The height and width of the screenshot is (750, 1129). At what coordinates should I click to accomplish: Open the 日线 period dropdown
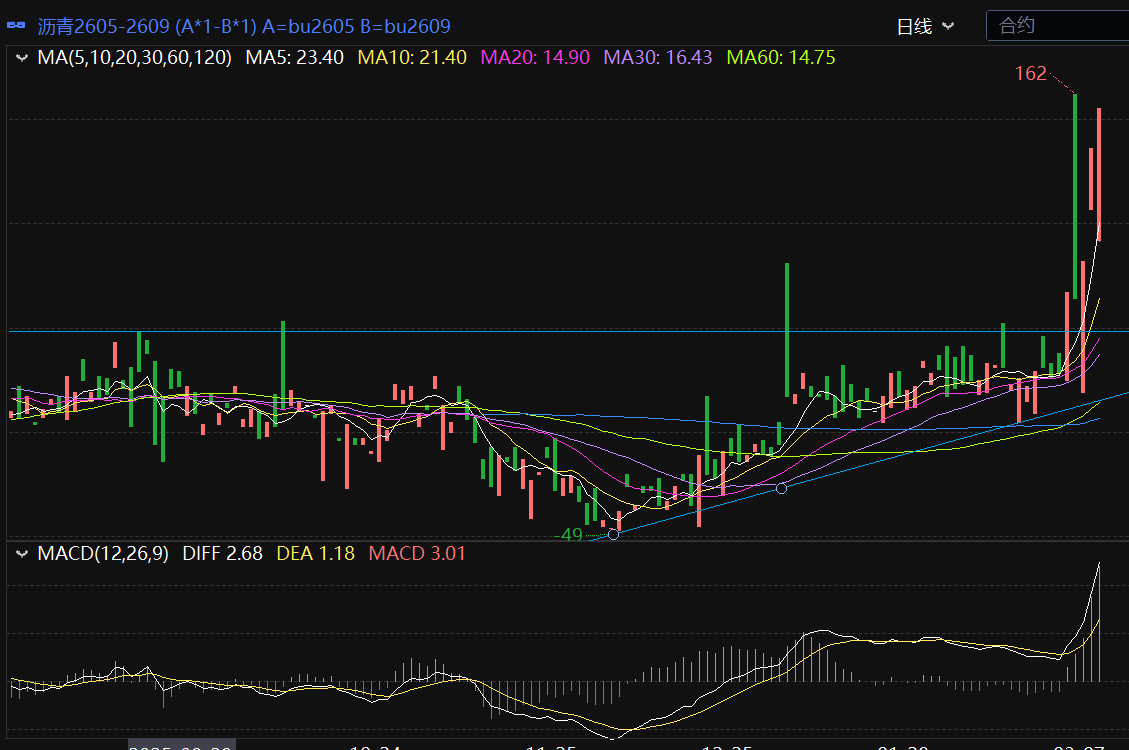pyautogui.click(x=925, y=26)
